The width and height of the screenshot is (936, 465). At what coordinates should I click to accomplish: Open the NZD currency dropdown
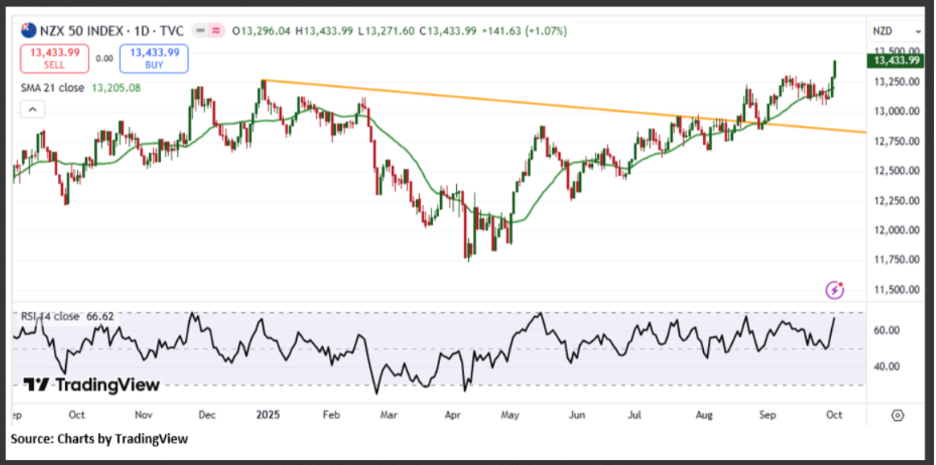[x=897, y=30]
